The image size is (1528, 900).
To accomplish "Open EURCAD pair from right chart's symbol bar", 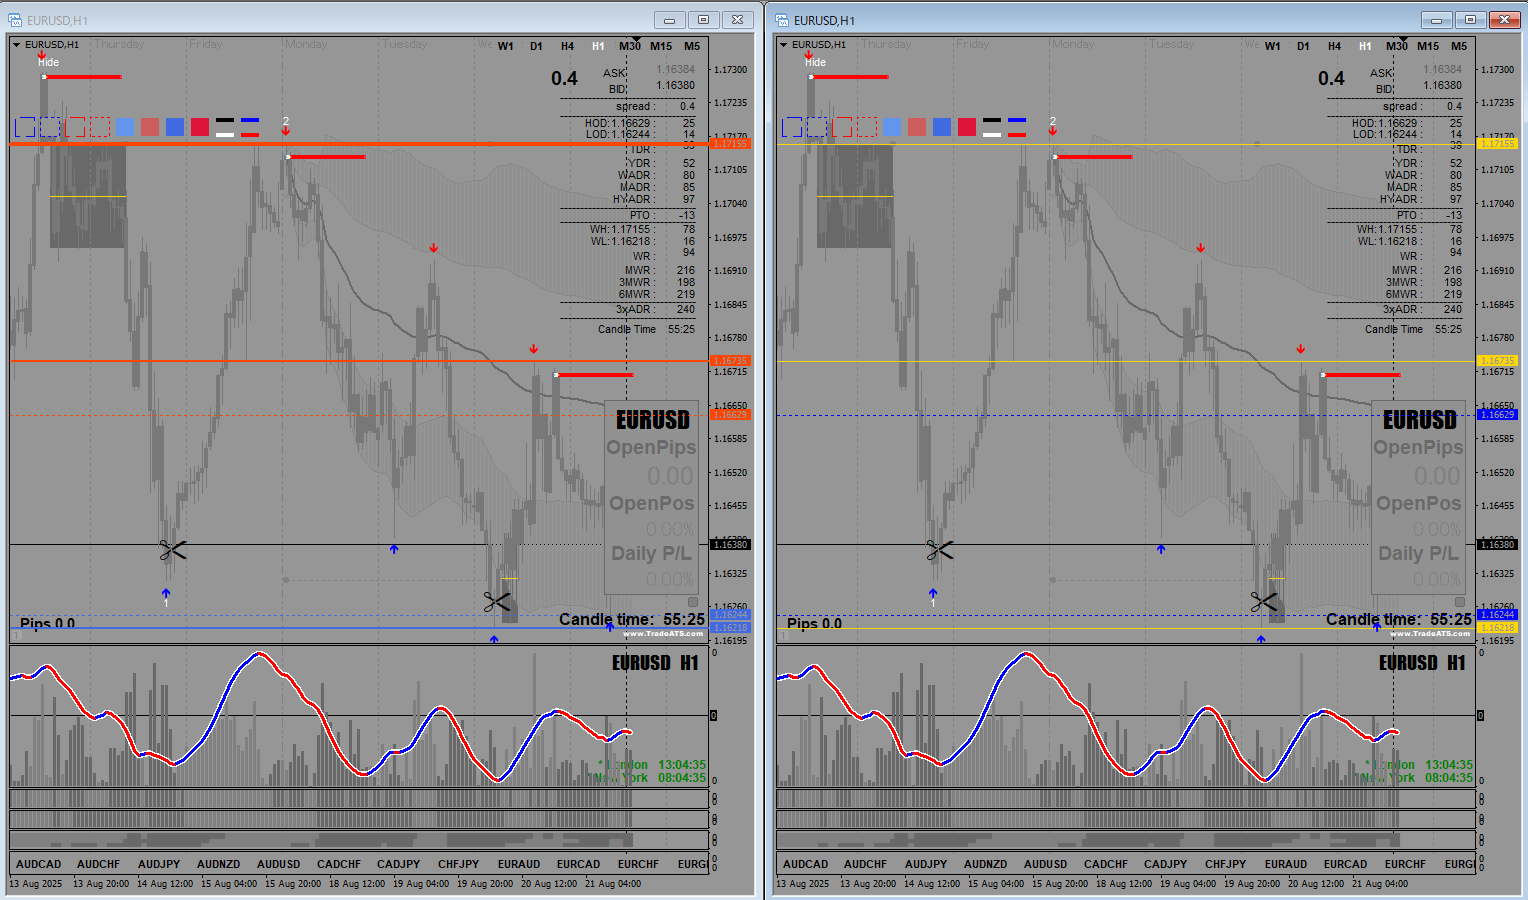I will pos(1346,864).
